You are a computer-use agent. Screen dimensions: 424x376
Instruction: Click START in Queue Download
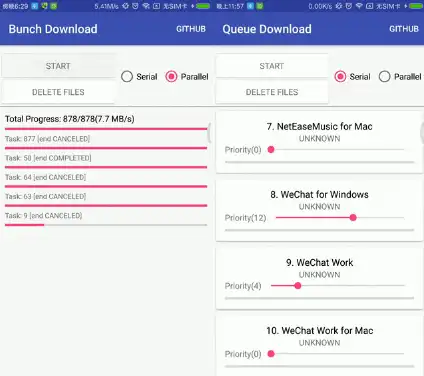272,66
